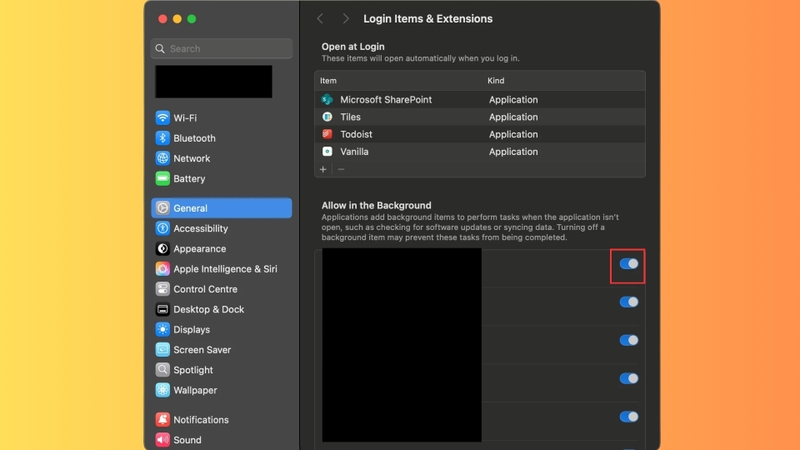800x450 pixels.
Task: Open Appearance settings
Action: tap(221, 248)
